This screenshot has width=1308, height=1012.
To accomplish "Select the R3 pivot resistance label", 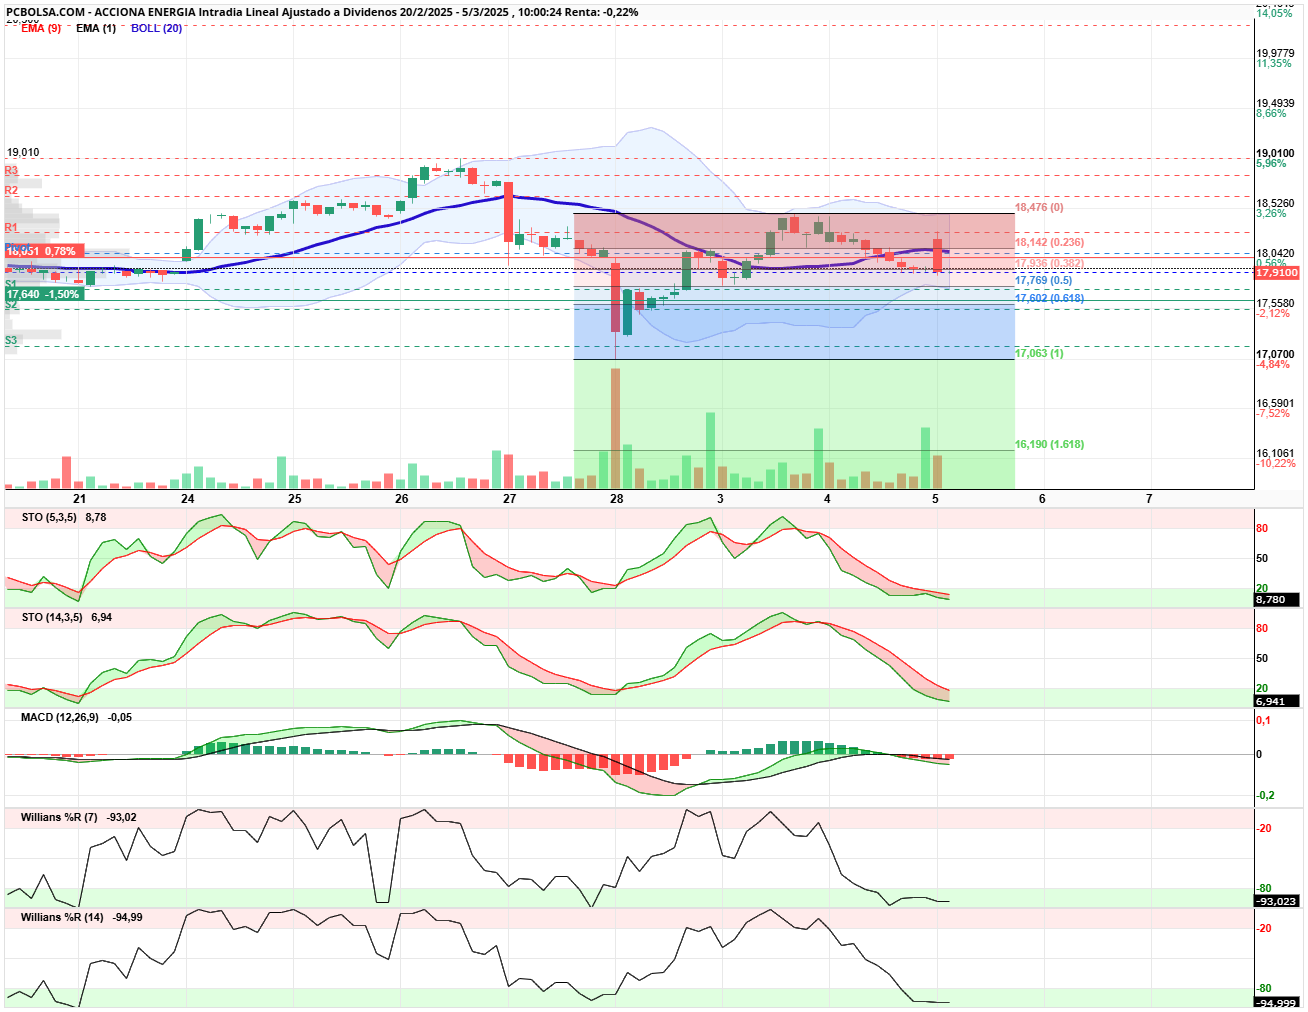I will pos(11,171).
